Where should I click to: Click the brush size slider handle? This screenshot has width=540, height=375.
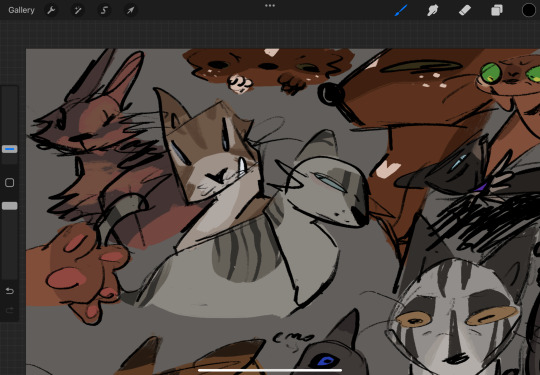click(10, 149)
